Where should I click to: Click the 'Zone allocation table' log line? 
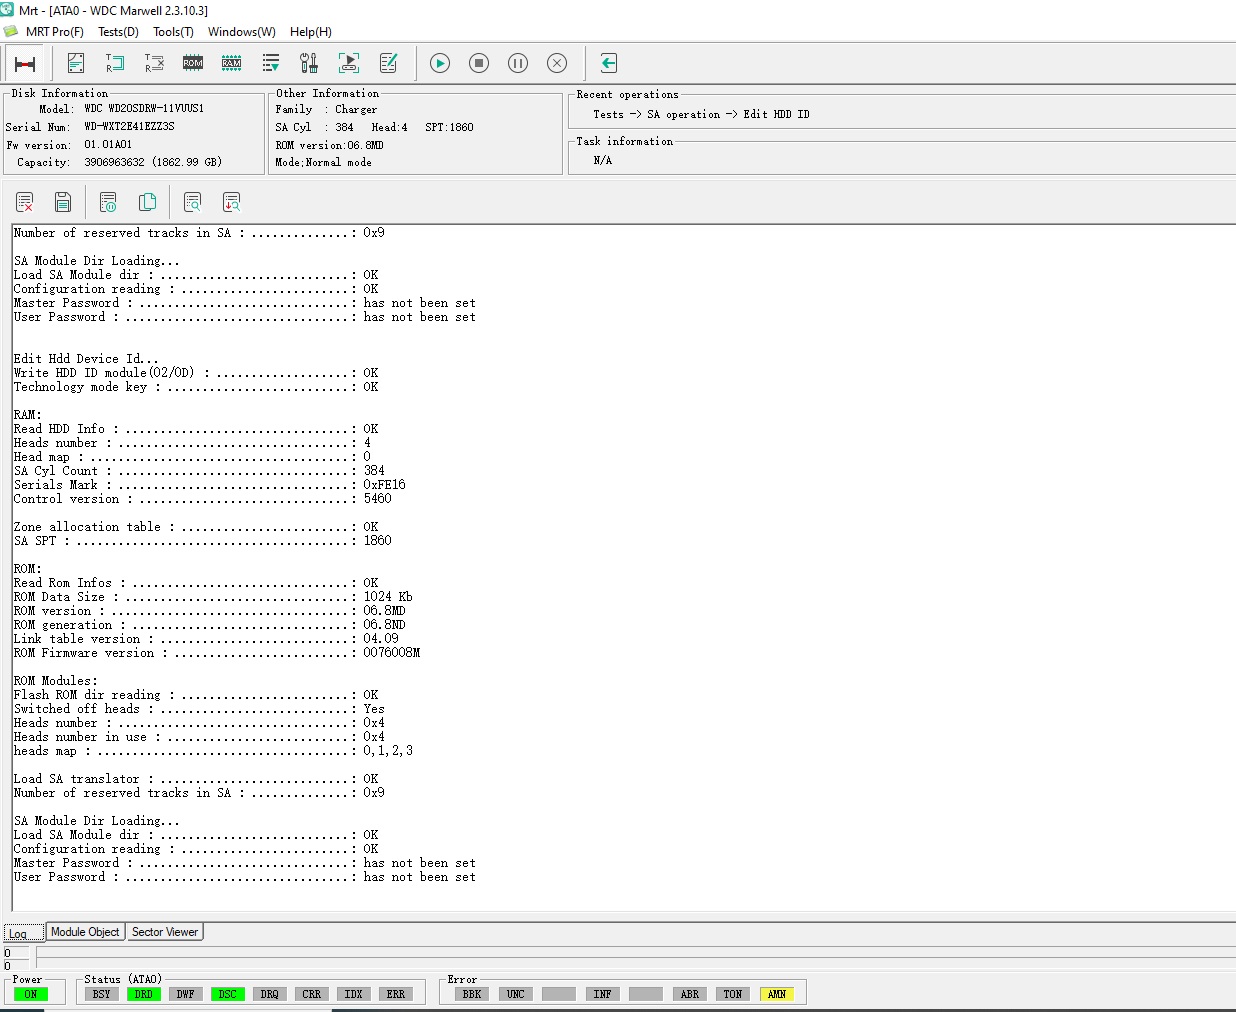[196, 526]
